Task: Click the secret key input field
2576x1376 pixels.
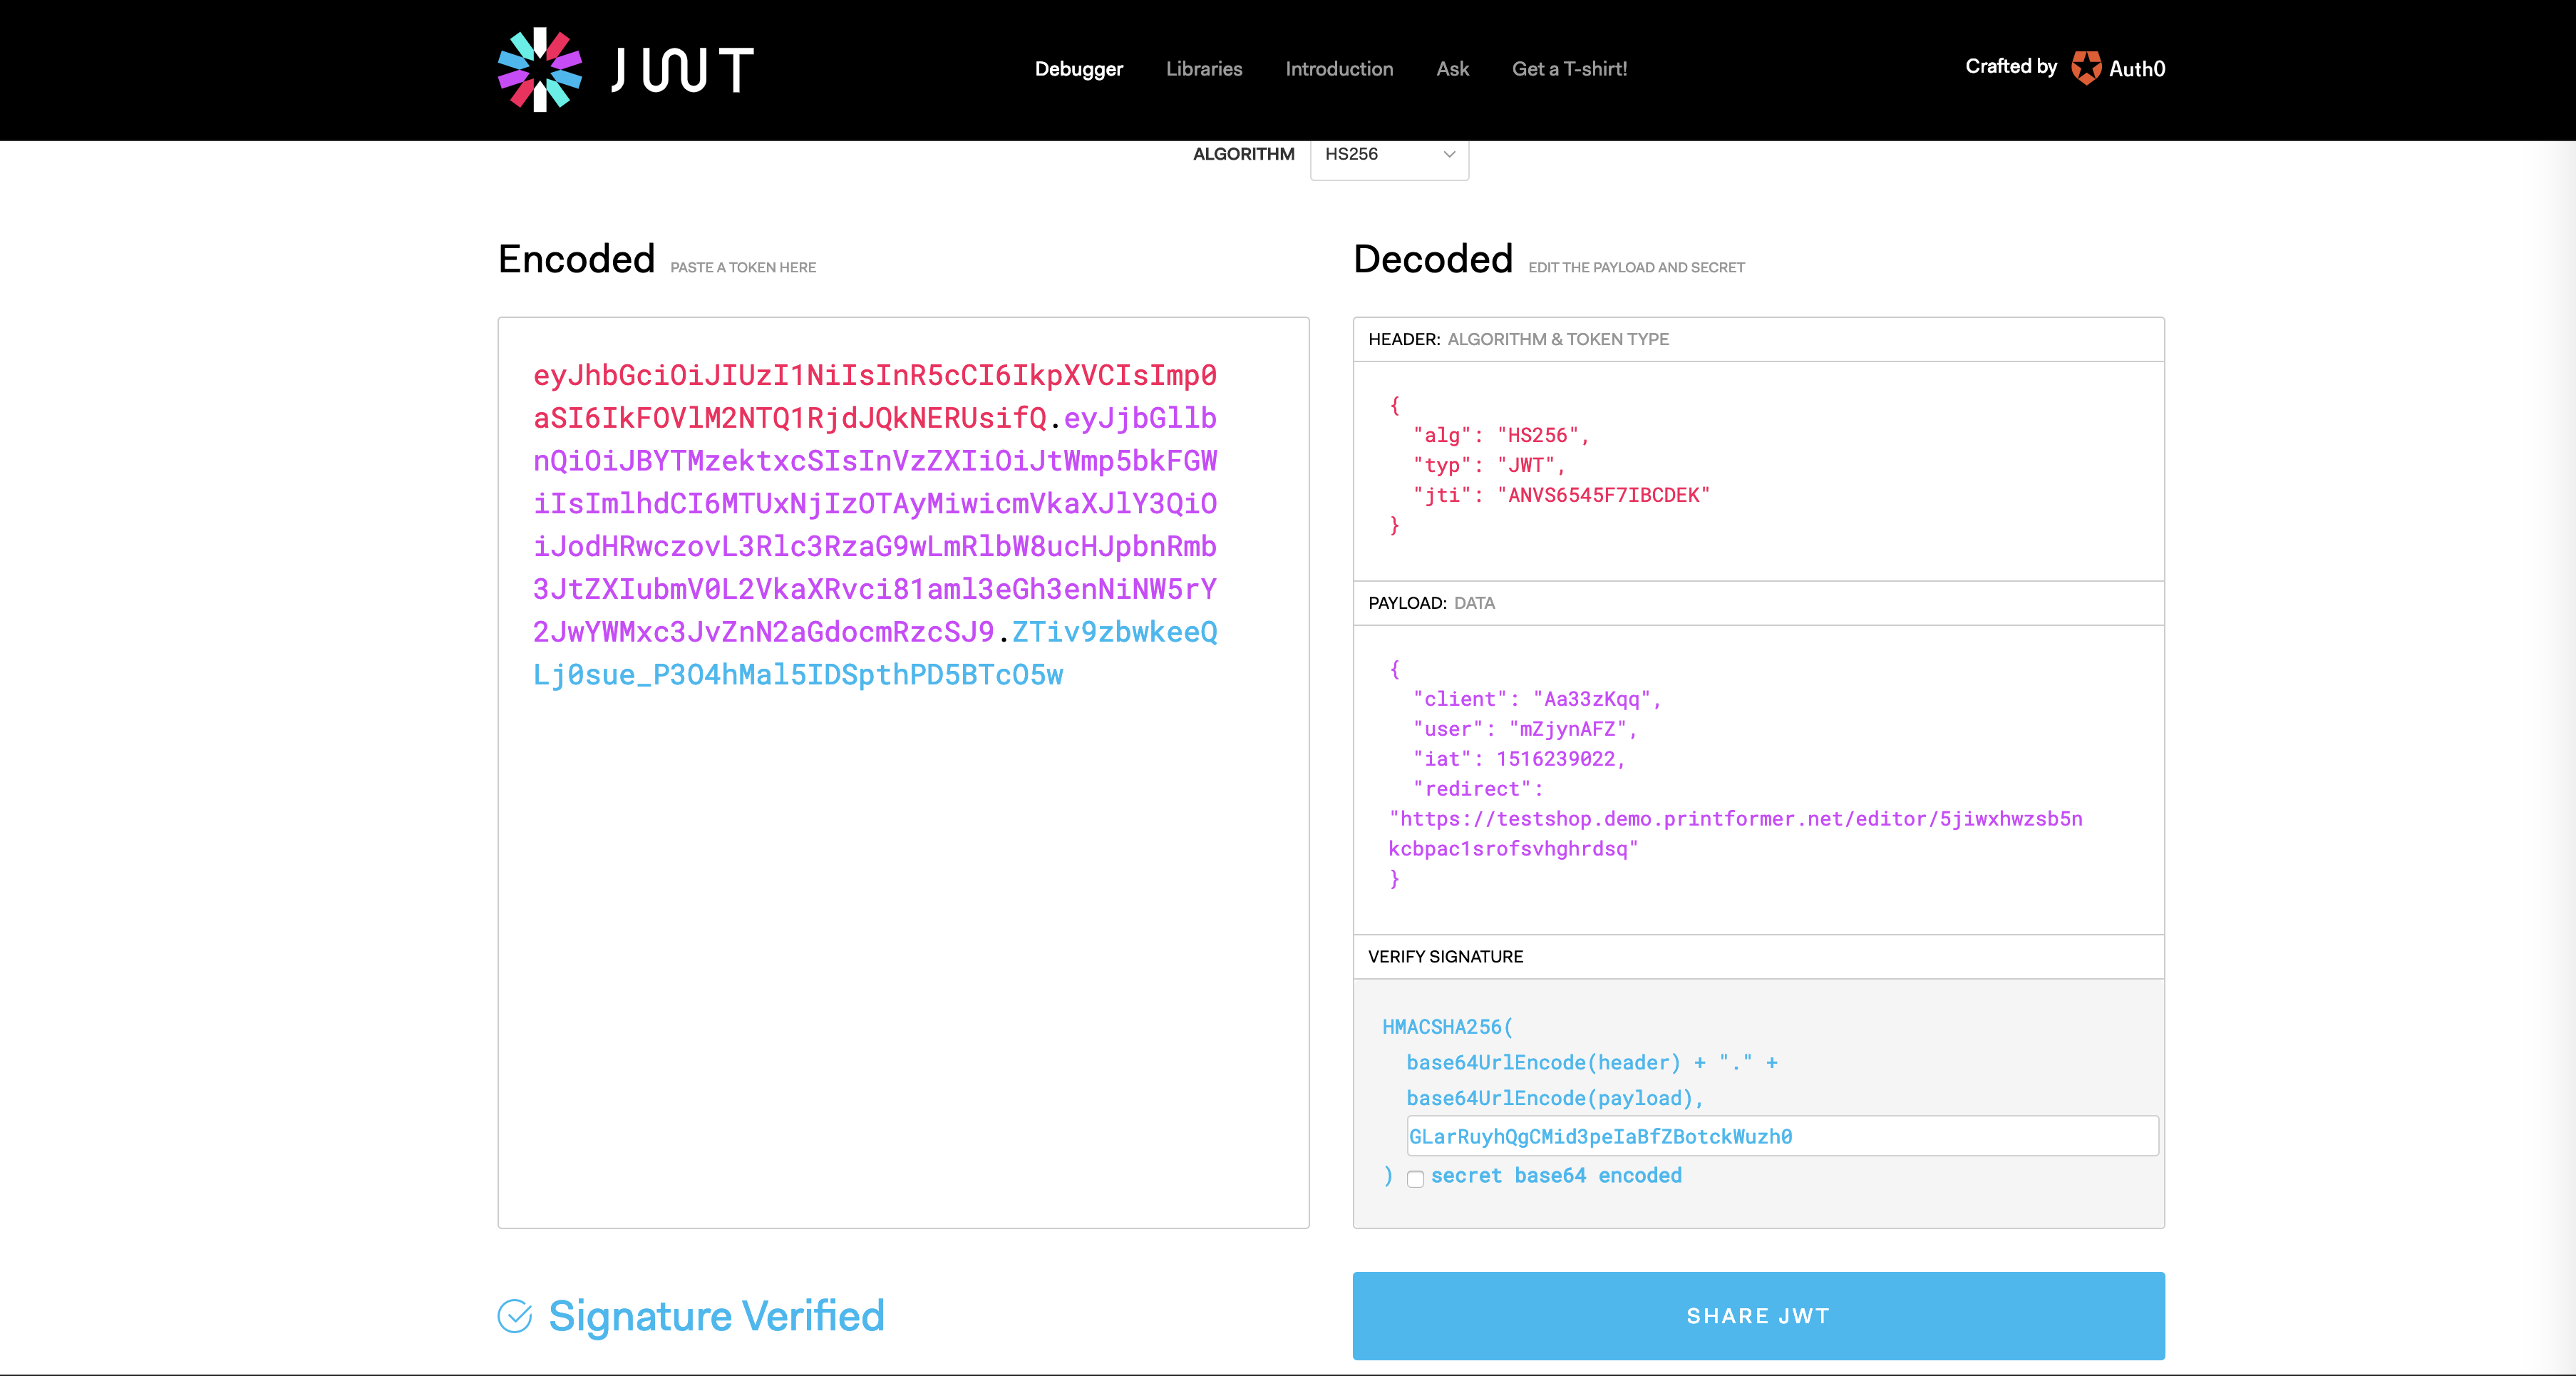Action: [x=1781, y=1136]
